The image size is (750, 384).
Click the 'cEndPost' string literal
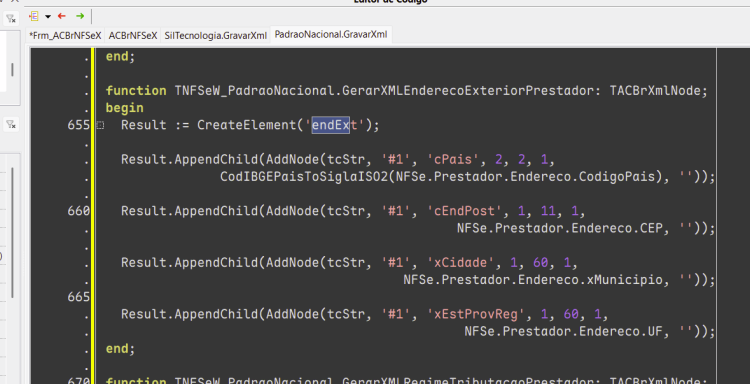click(x=465, y=211)
